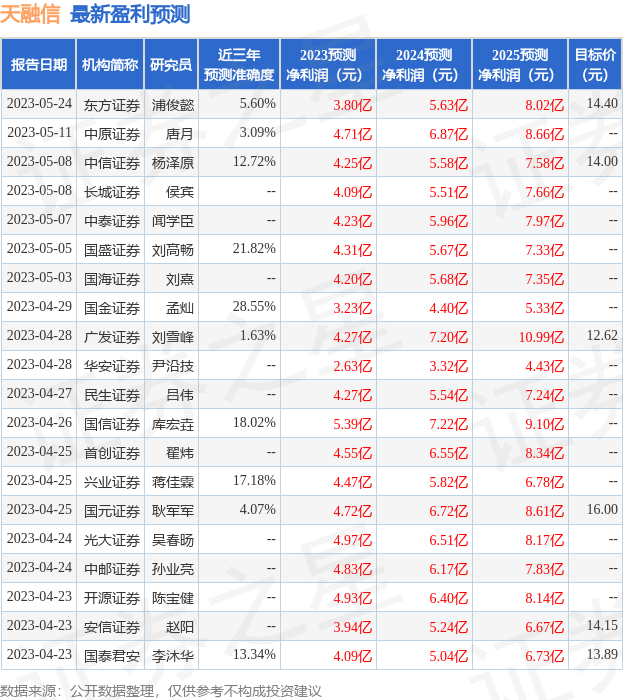
Task: Click institution 首创证券
Action: point(112,454)
